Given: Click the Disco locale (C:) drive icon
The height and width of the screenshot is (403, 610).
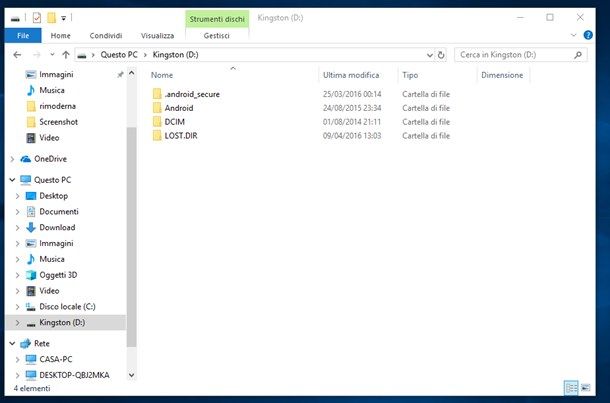Looking at the screenshot, I should point(31,307).
